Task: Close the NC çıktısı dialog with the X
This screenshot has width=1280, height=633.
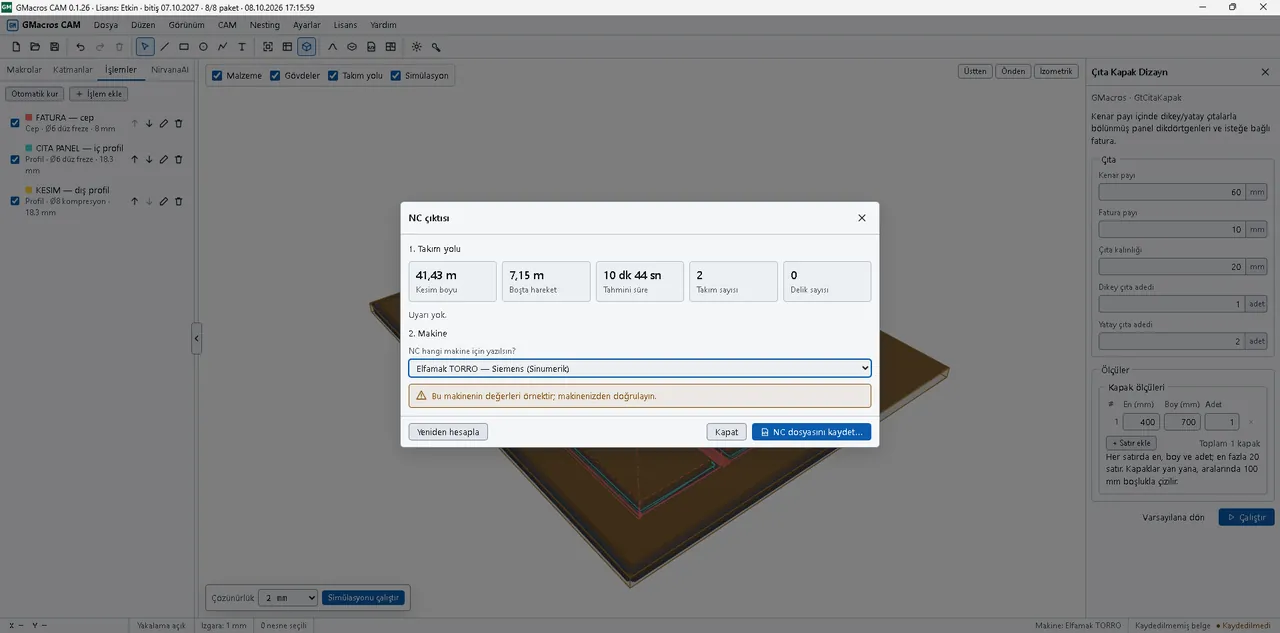Action: 862,217
